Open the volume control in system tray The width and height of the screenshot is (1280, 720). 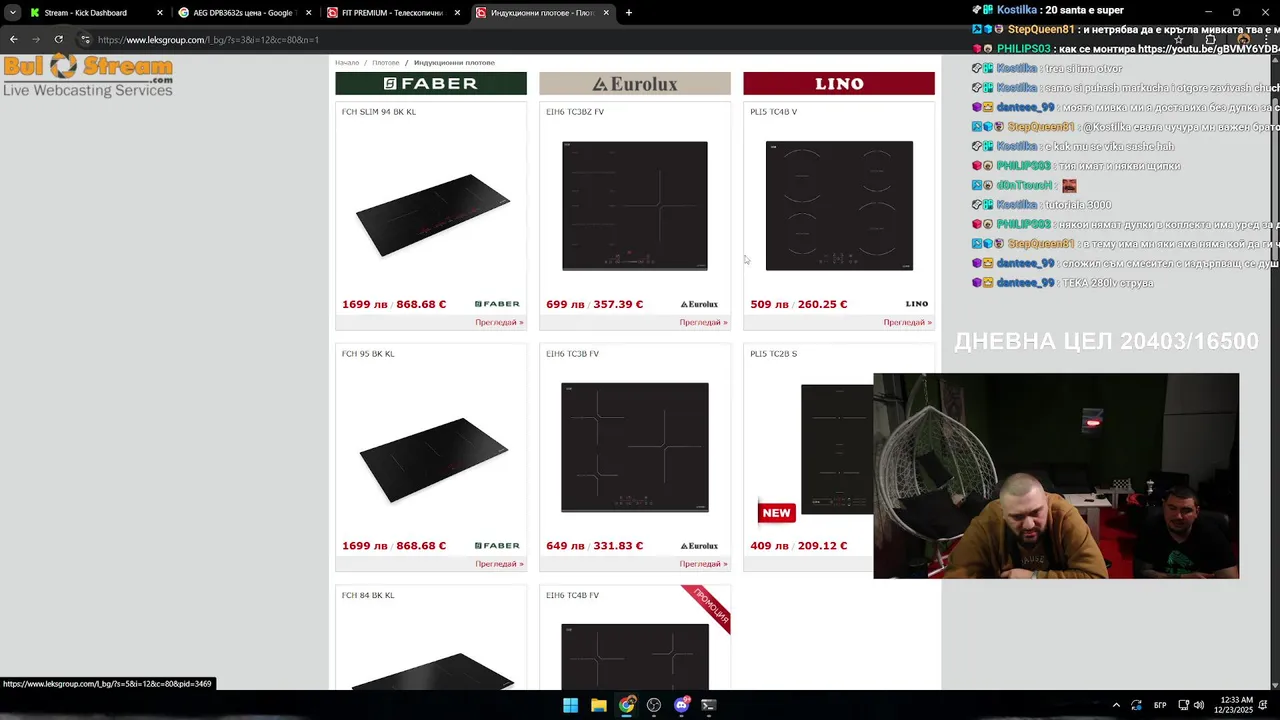point(1198,705)
